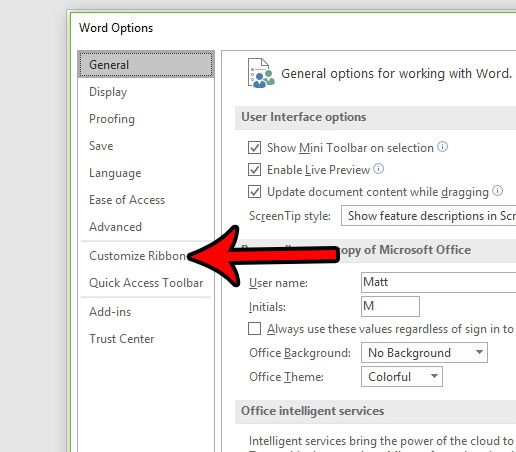
Task: Open Quick Access Toolbar settings
Action: tap(146, 283)
